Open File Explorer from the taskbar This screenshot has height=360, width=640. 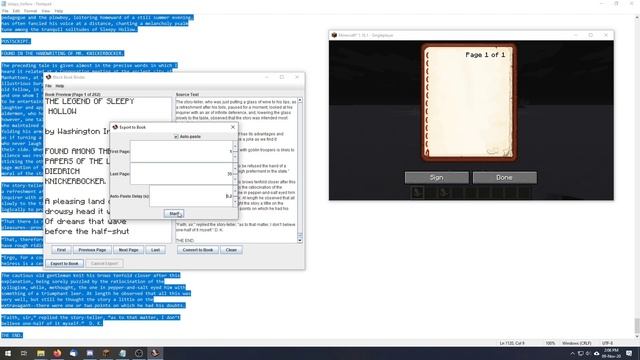(x=40, y=353)
